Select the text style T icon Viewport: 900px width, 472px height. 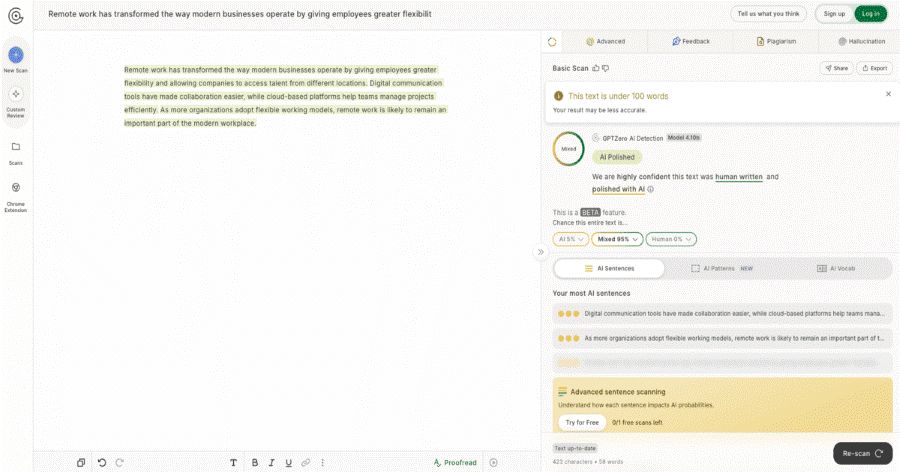pyautogui.click(x=233, y=462)
